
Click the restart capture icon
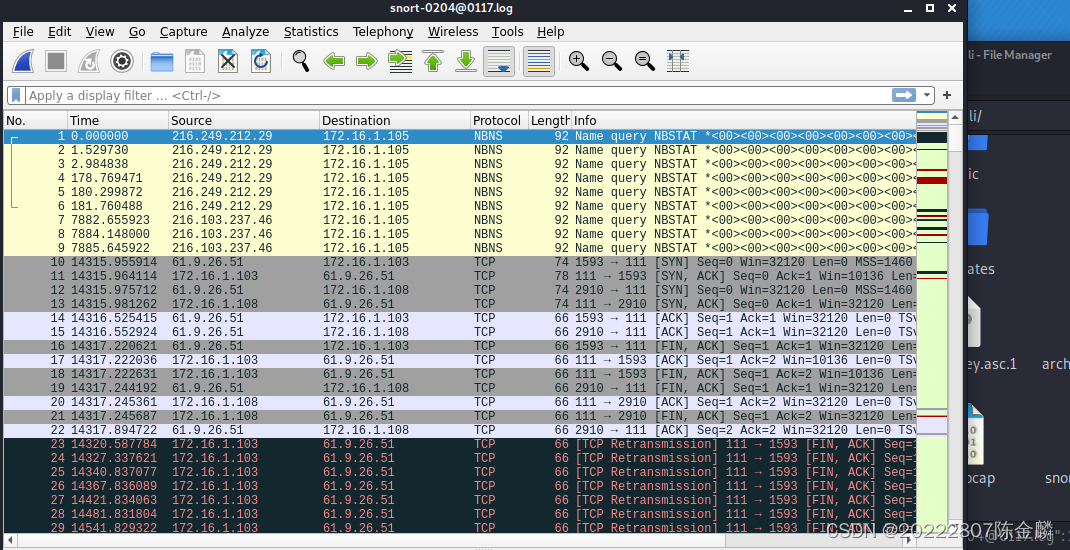(x=89, y=61)
